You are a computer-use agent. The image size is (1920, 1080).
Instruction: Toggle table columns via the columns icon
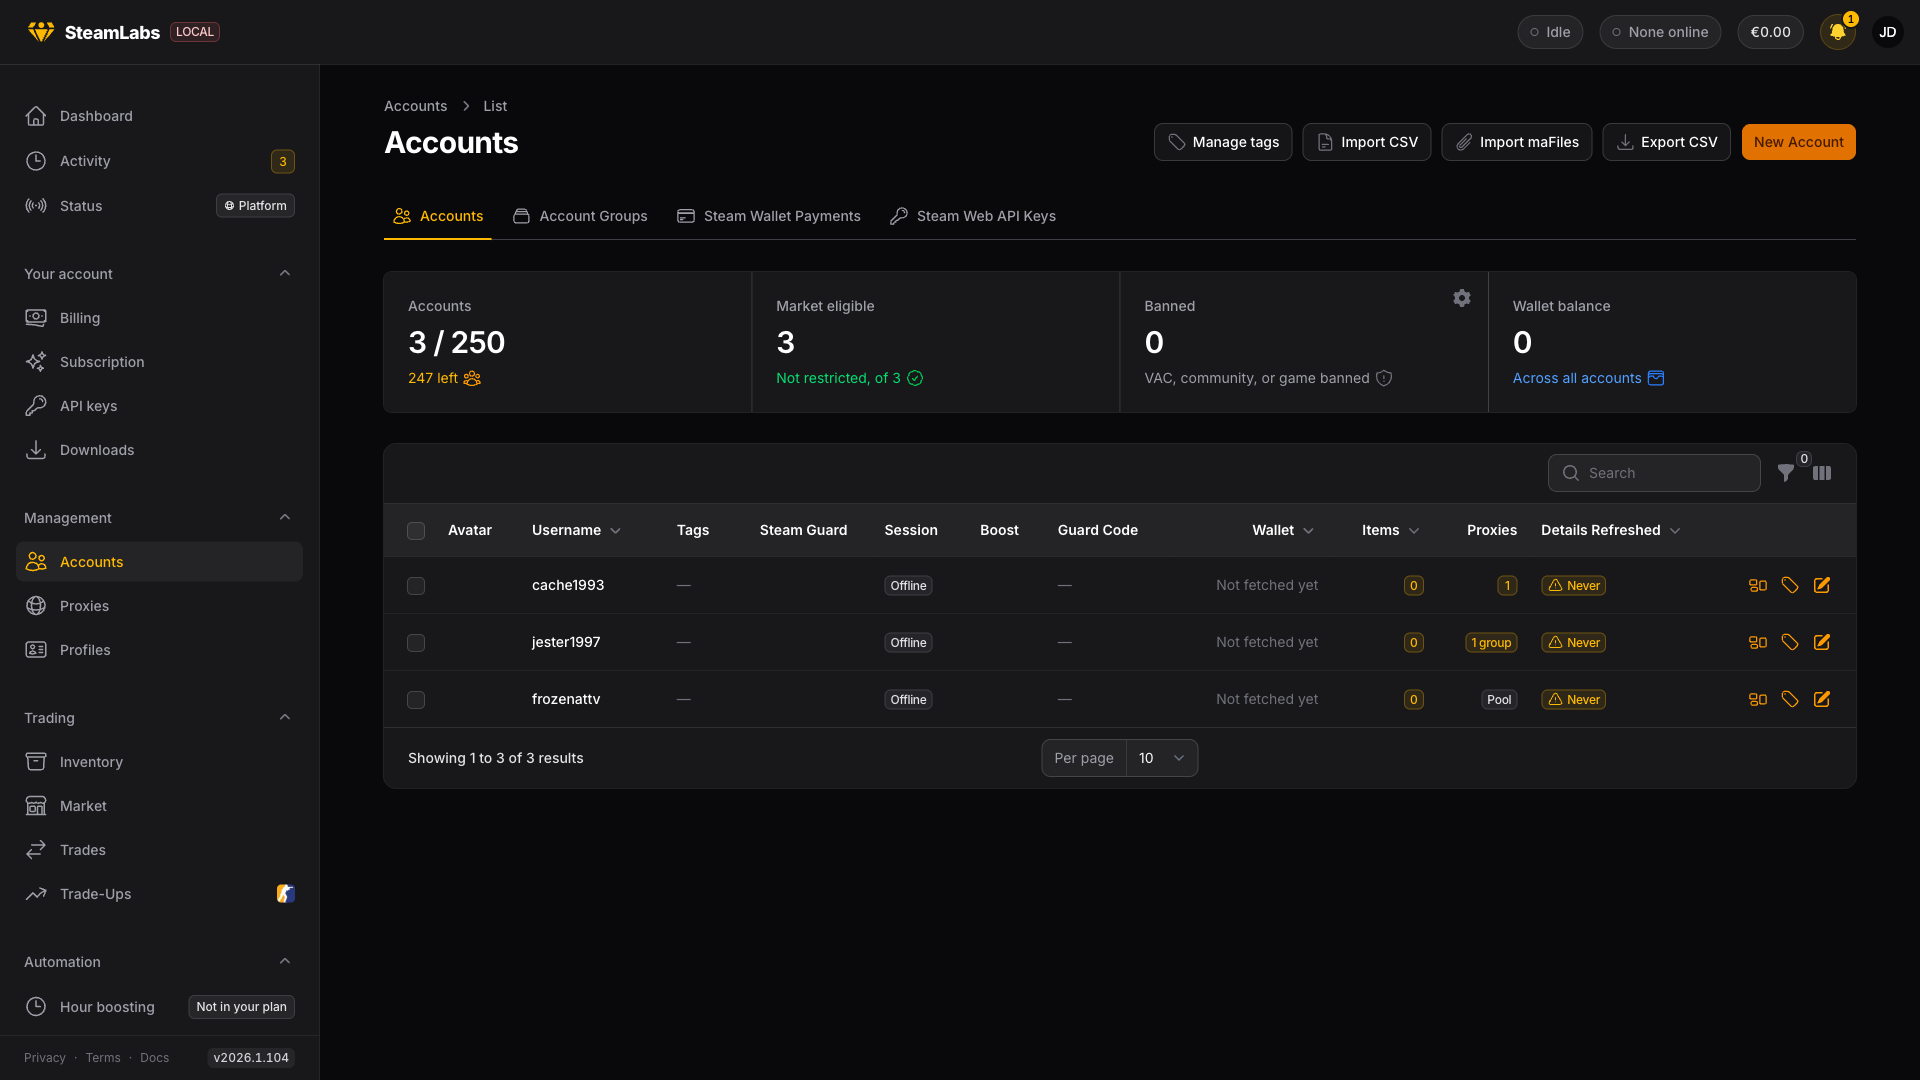click(x=1822, y=473)
